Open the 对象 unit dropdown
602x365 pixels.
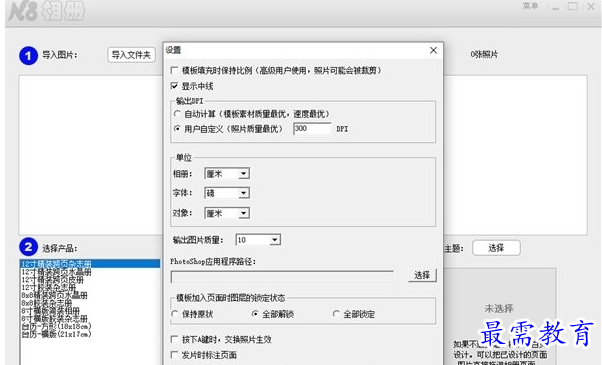click(x=243, y=213)
